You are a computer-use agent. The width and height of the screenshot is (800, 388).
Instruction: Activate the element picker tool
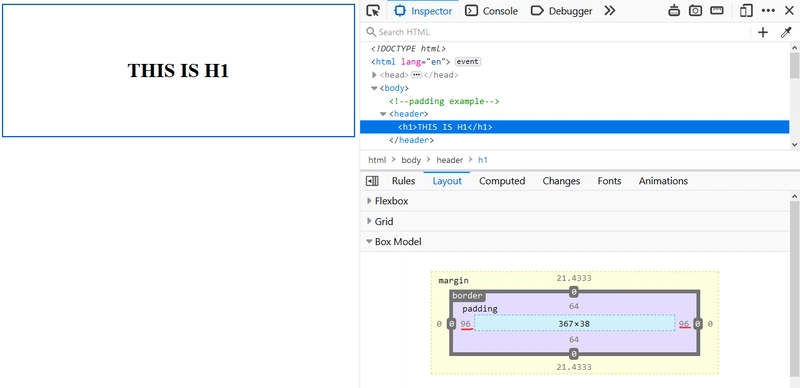point(373,11)
